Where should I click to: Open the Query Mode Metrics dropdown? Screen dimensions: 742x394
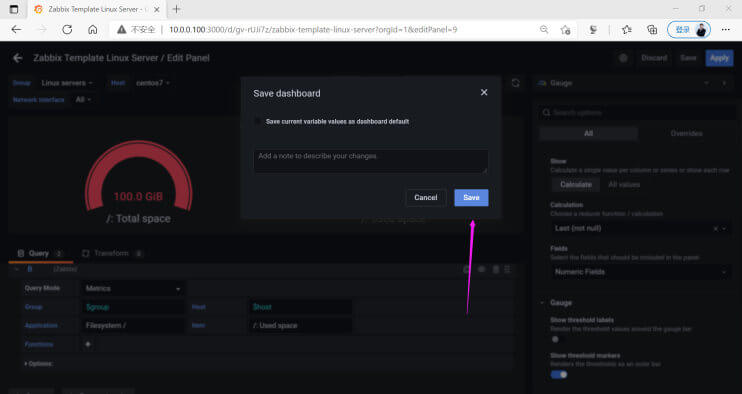coord(133,288)
